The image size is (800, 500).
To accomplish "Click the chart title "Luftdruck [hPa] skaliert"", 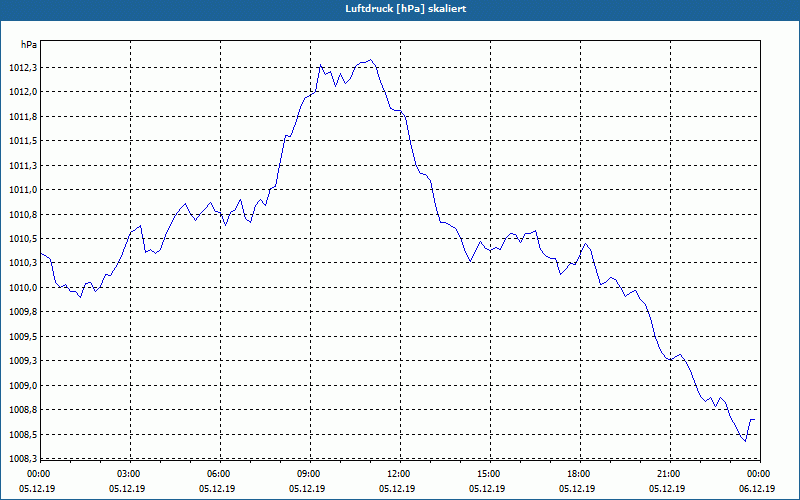I will (x=406, y=9).
